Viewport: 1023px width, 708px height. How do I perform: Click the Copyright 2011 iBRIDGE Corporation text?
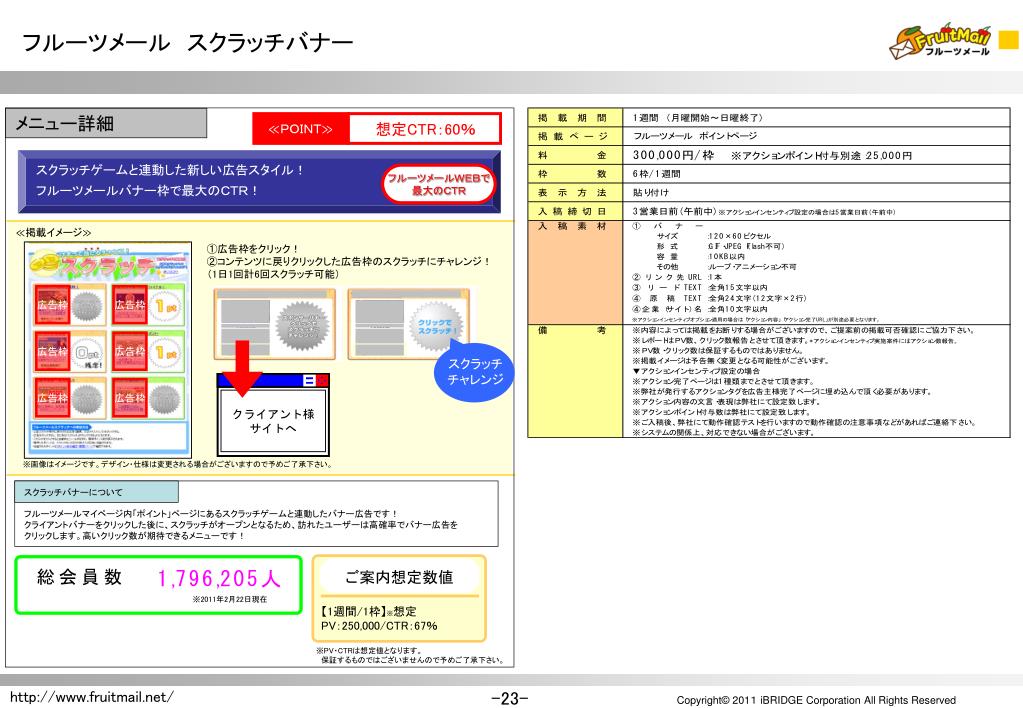pos(816,700)
